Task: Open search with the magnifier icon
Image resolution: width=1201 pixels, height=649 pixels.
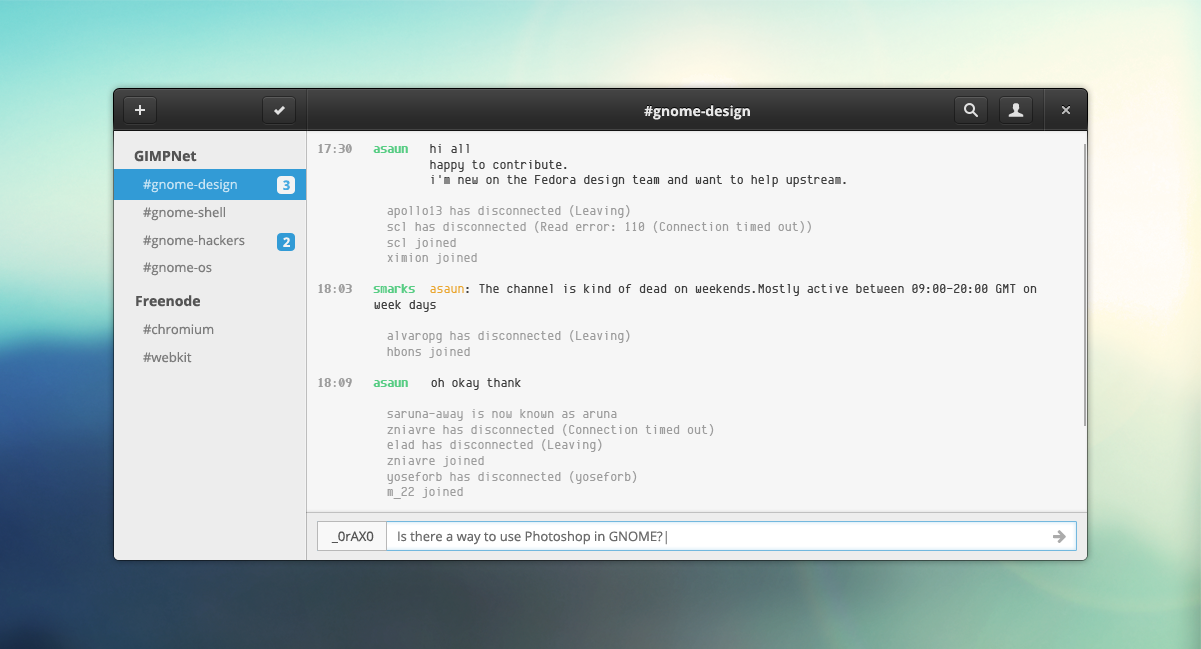Action: [970, 110]
